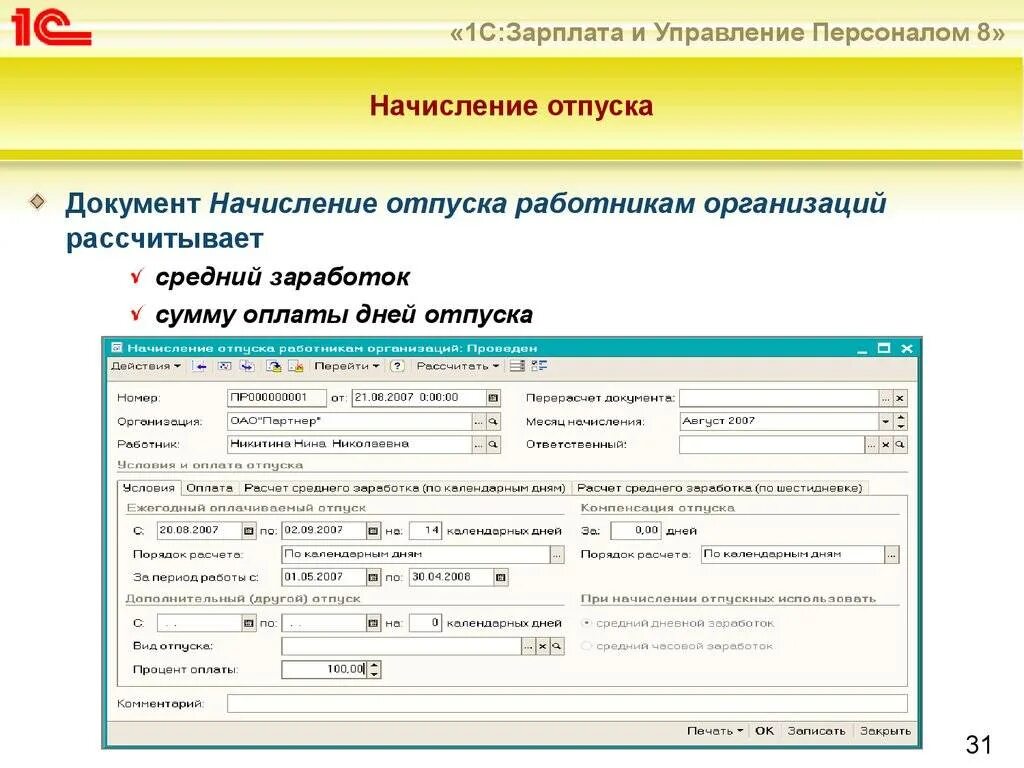Open the Печать dropdown at the bottom

714,731
